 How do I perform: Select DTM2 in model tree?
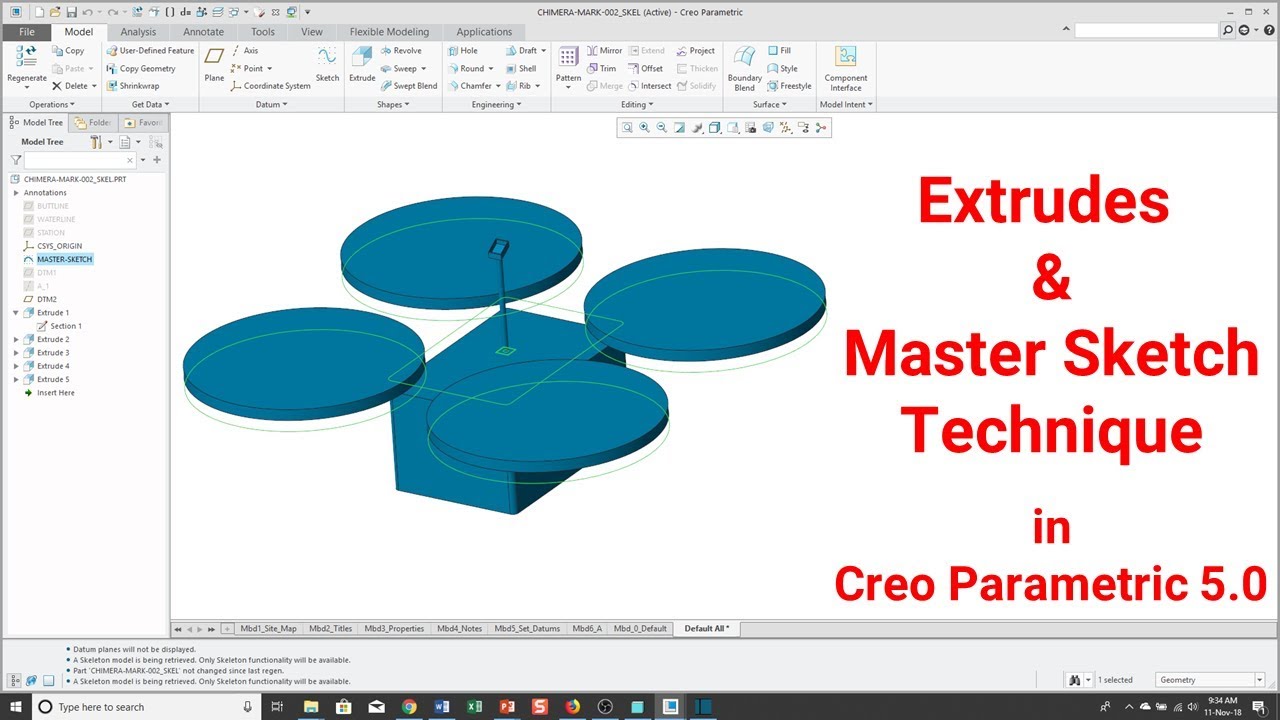47,300
